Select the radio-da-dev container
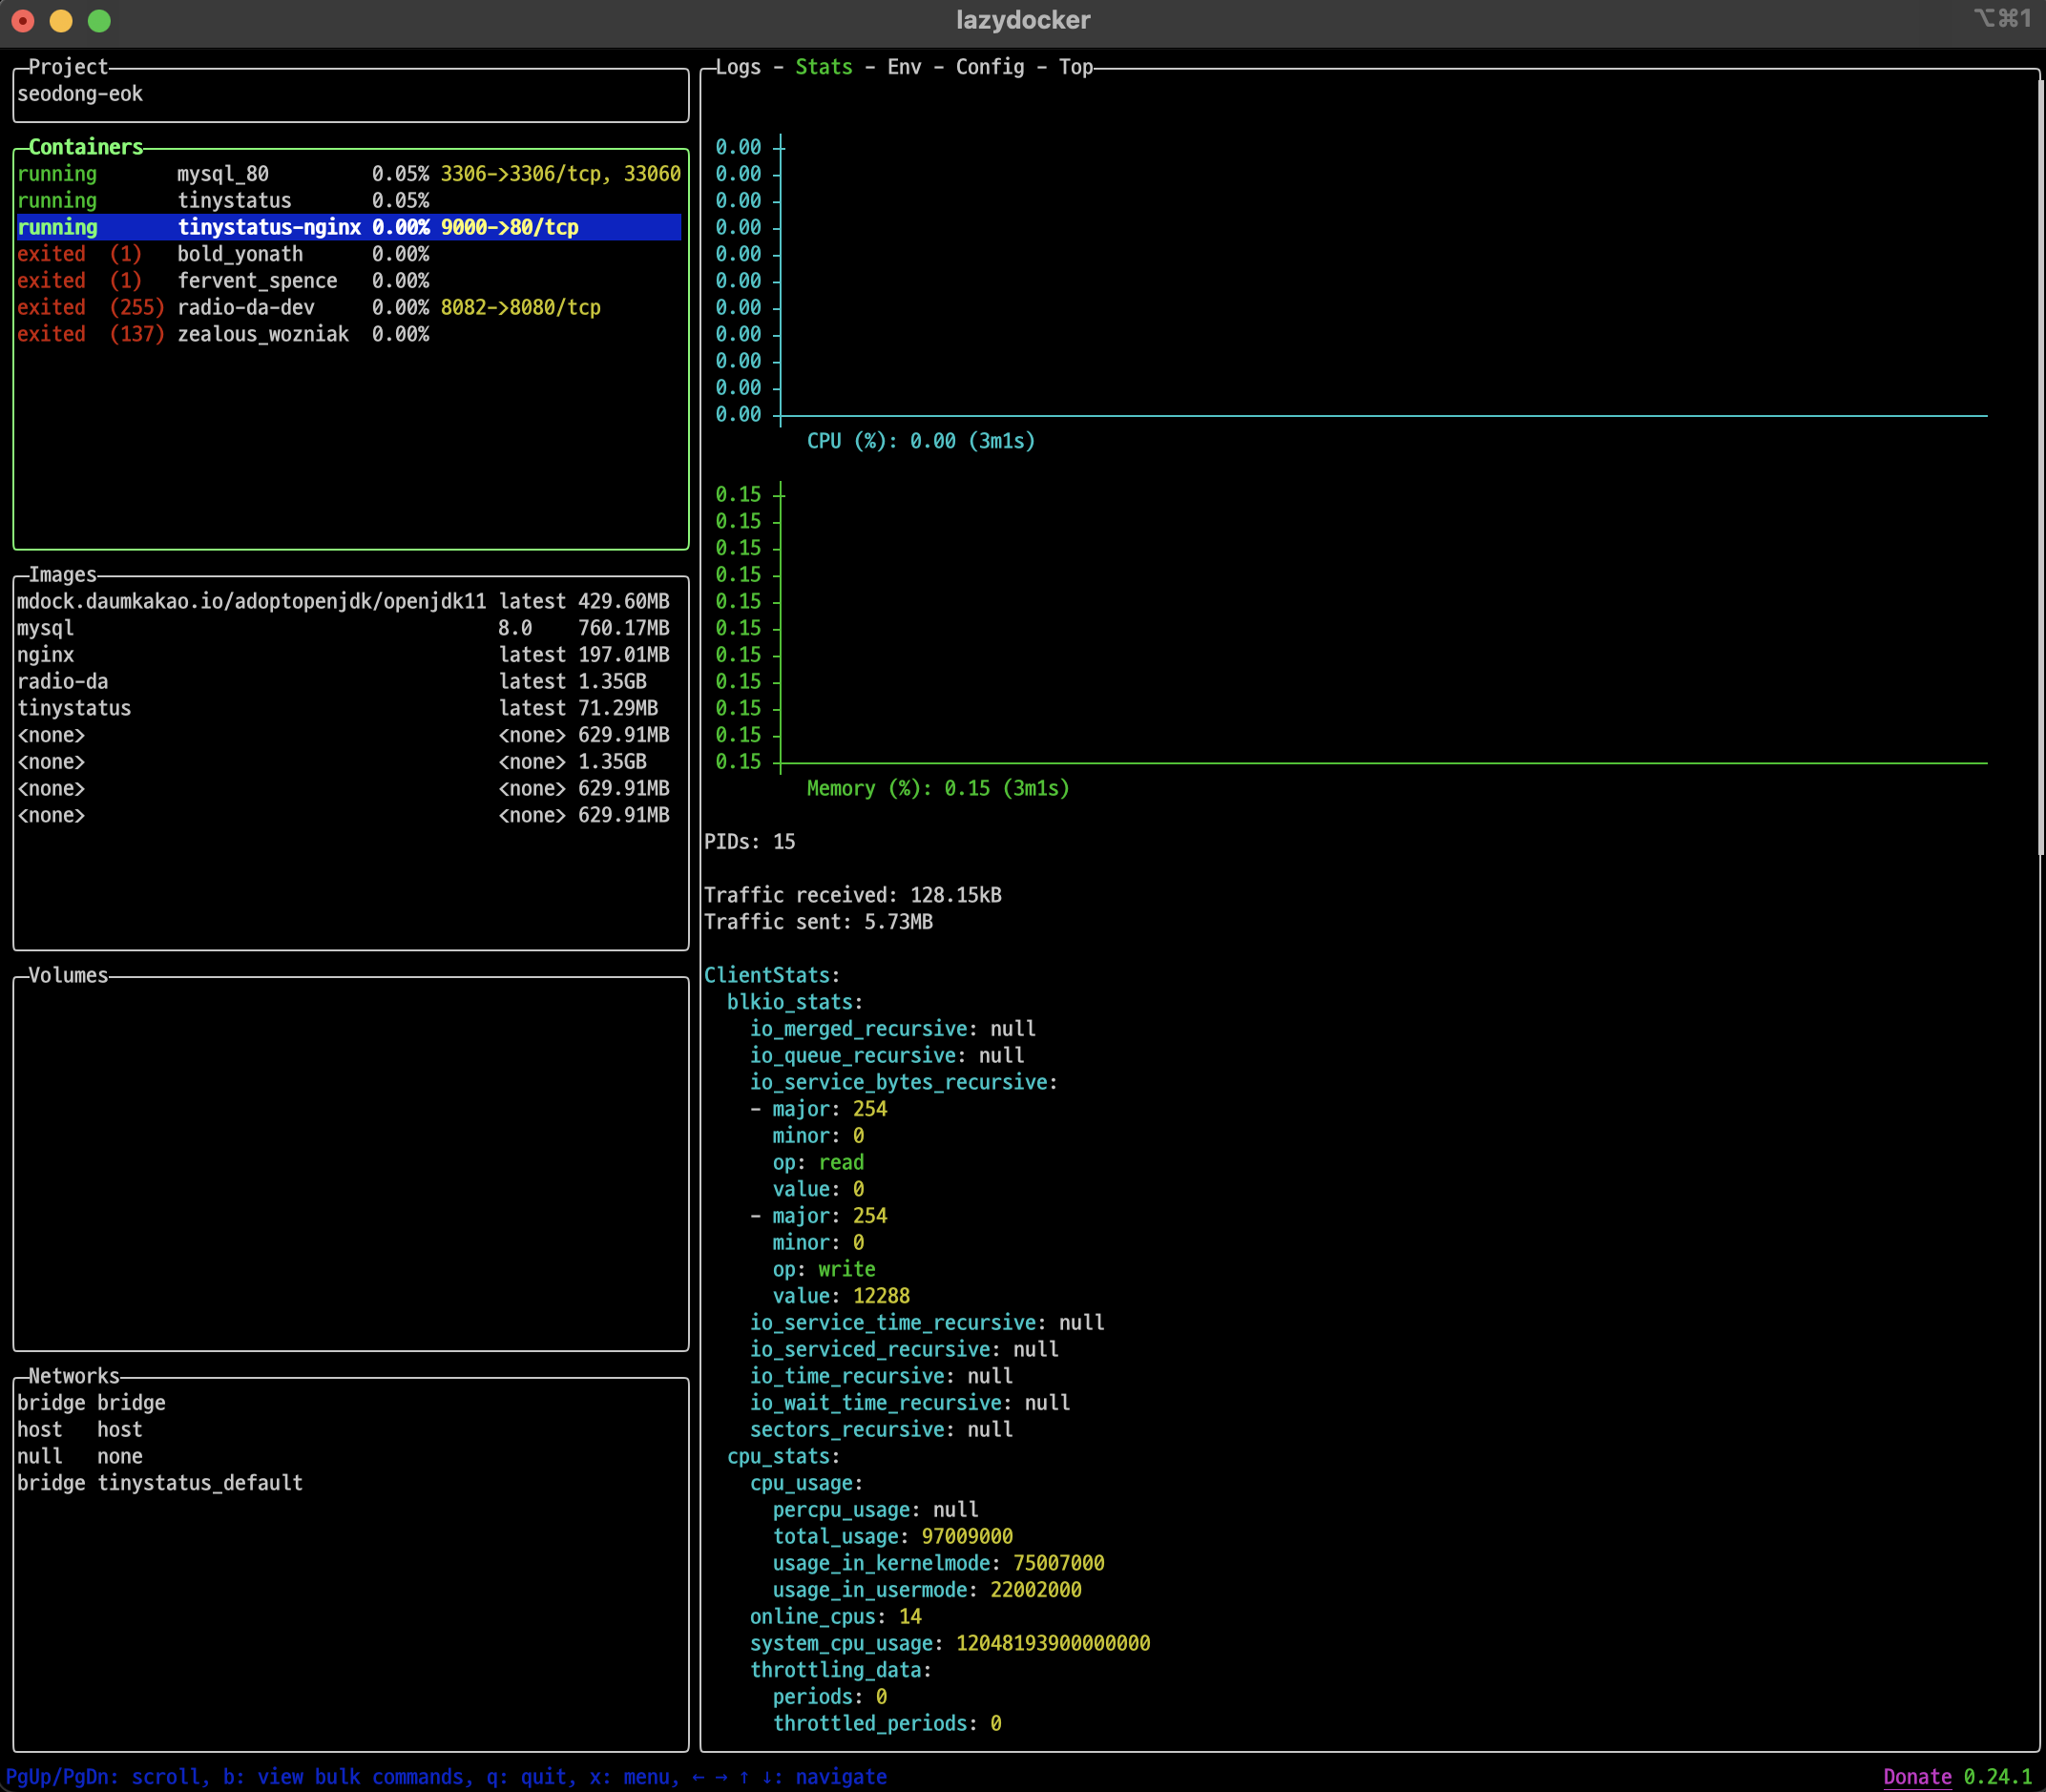The width and height of the screenshot is (2046, 1792). [246, 308]
